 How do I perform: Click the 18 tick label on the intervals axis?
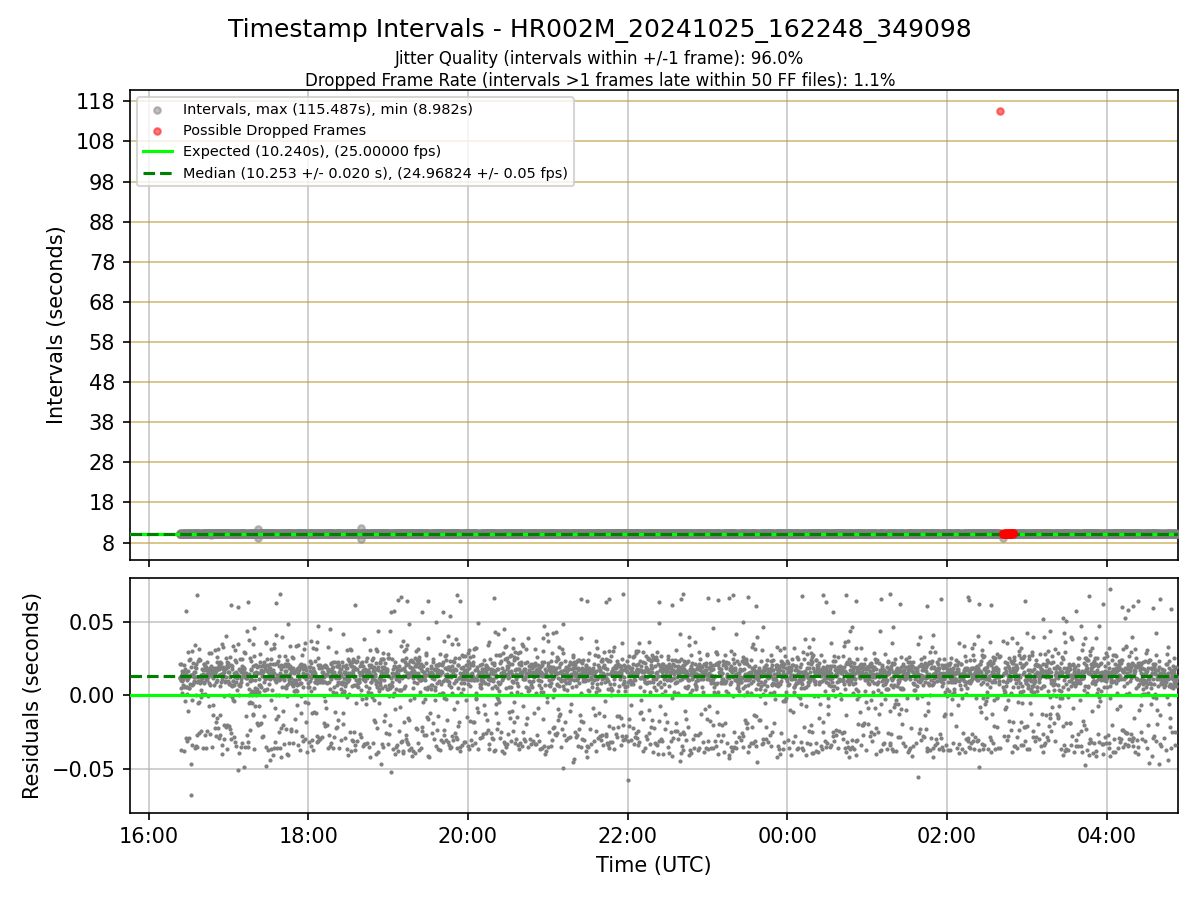(x=102, y=502)
